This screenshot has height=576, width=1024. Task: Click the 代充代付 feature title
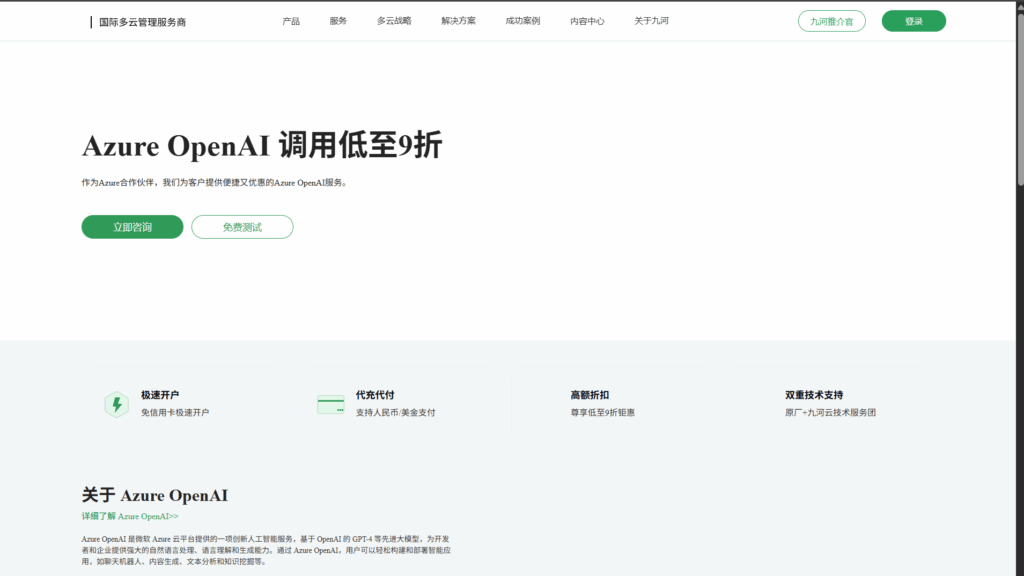pyautogui.click(x=375, y=395)
